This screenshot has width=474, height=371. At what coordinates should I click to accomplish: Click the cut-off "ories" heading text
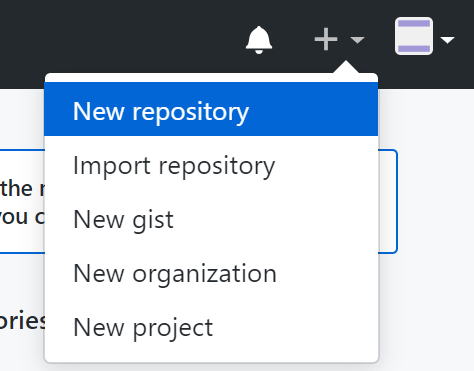pos(22,321)
